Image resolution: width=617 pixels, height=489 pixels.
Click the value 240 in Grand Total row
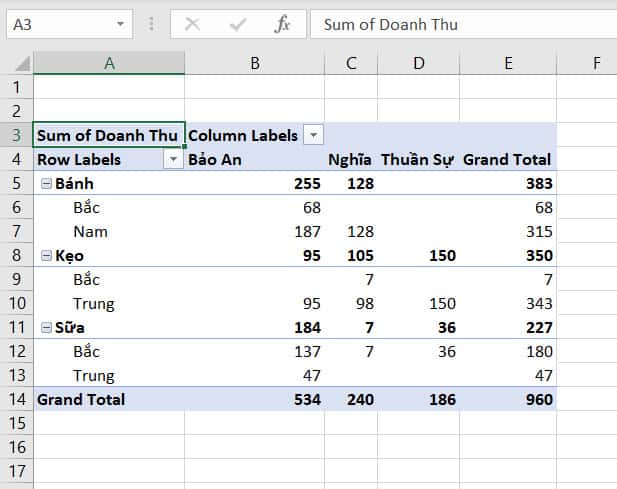[360, 399]
